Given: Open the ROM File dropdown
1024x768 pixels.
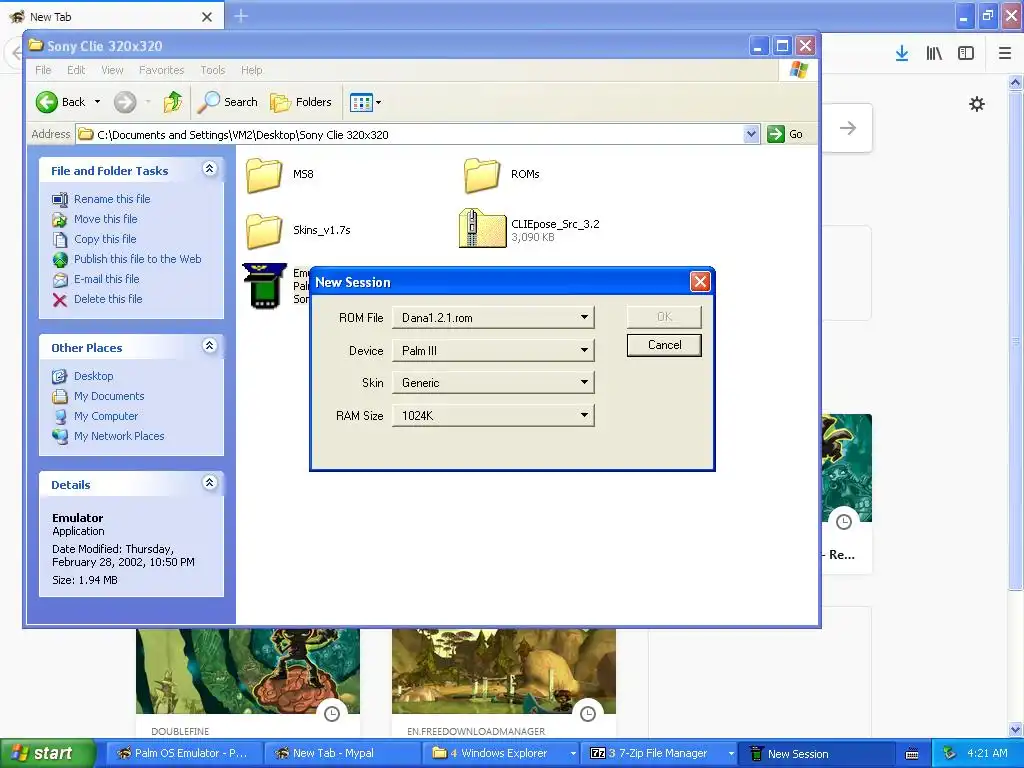Looking at the screenshot, I should (493, 317).
